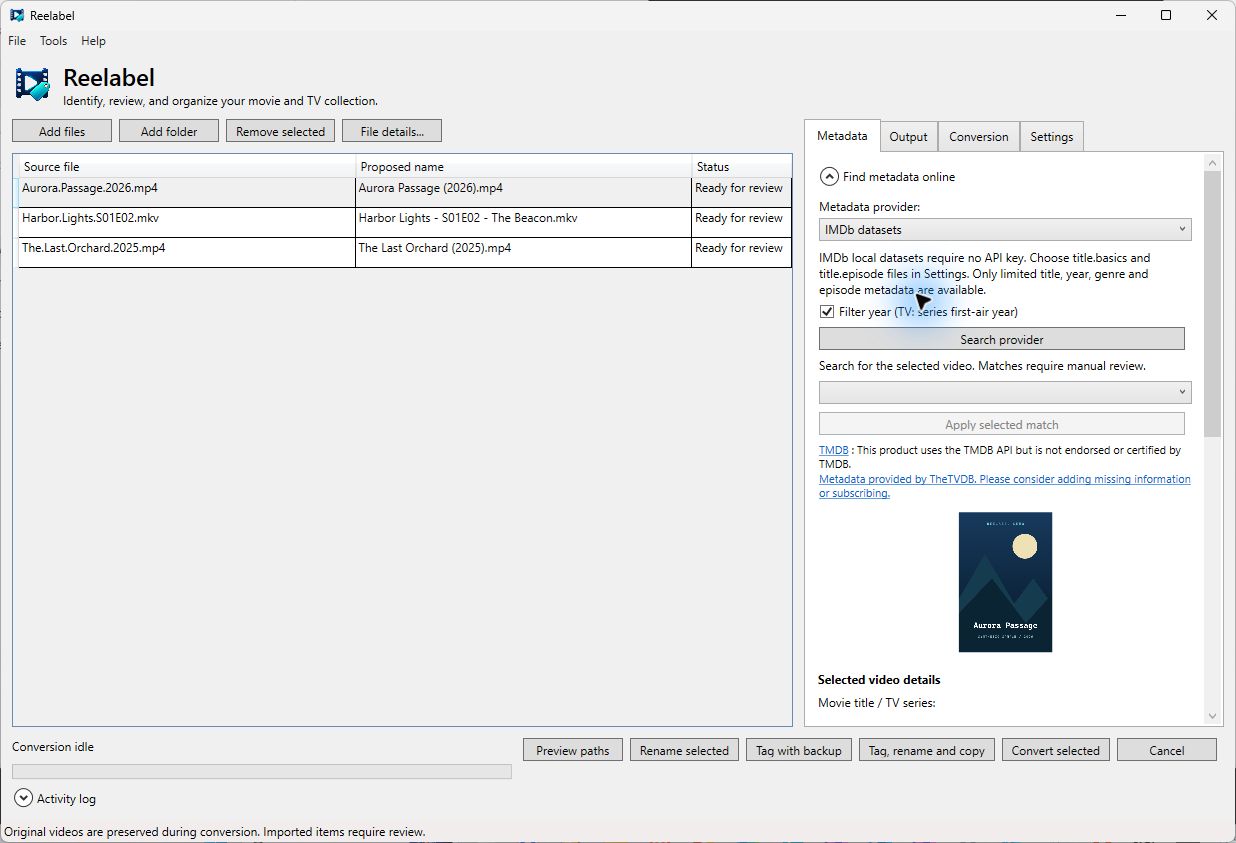Image resolution: width=1236 pixels, height=843 pixels.
Task: Click the Reelabel logo icon in header
Action: (x=32, y=84)
